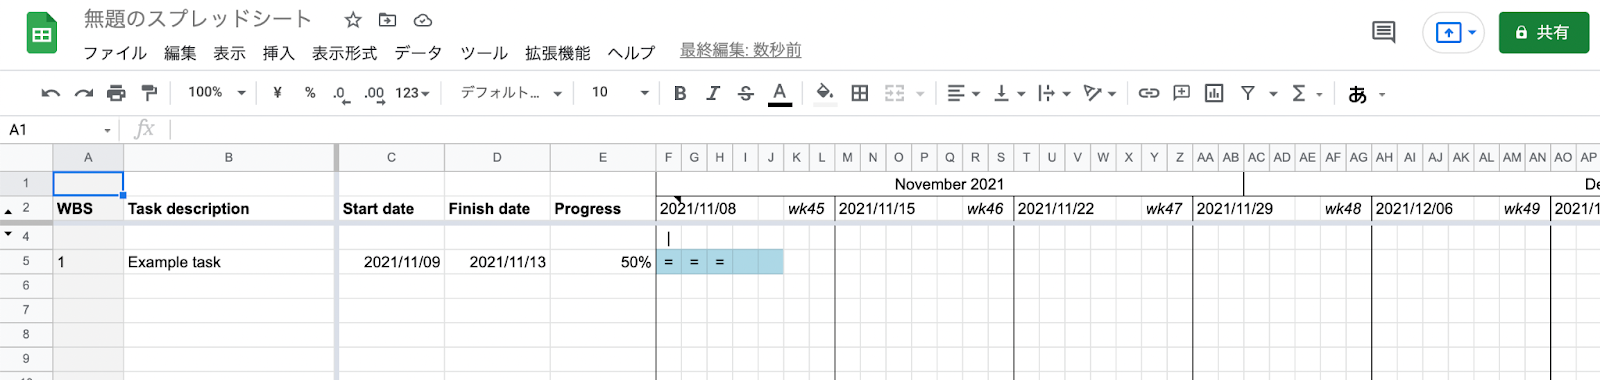Screen dimensions: 1600x380
Task: Open vertical align dropdown
Action: click(x=1009, y=93)
